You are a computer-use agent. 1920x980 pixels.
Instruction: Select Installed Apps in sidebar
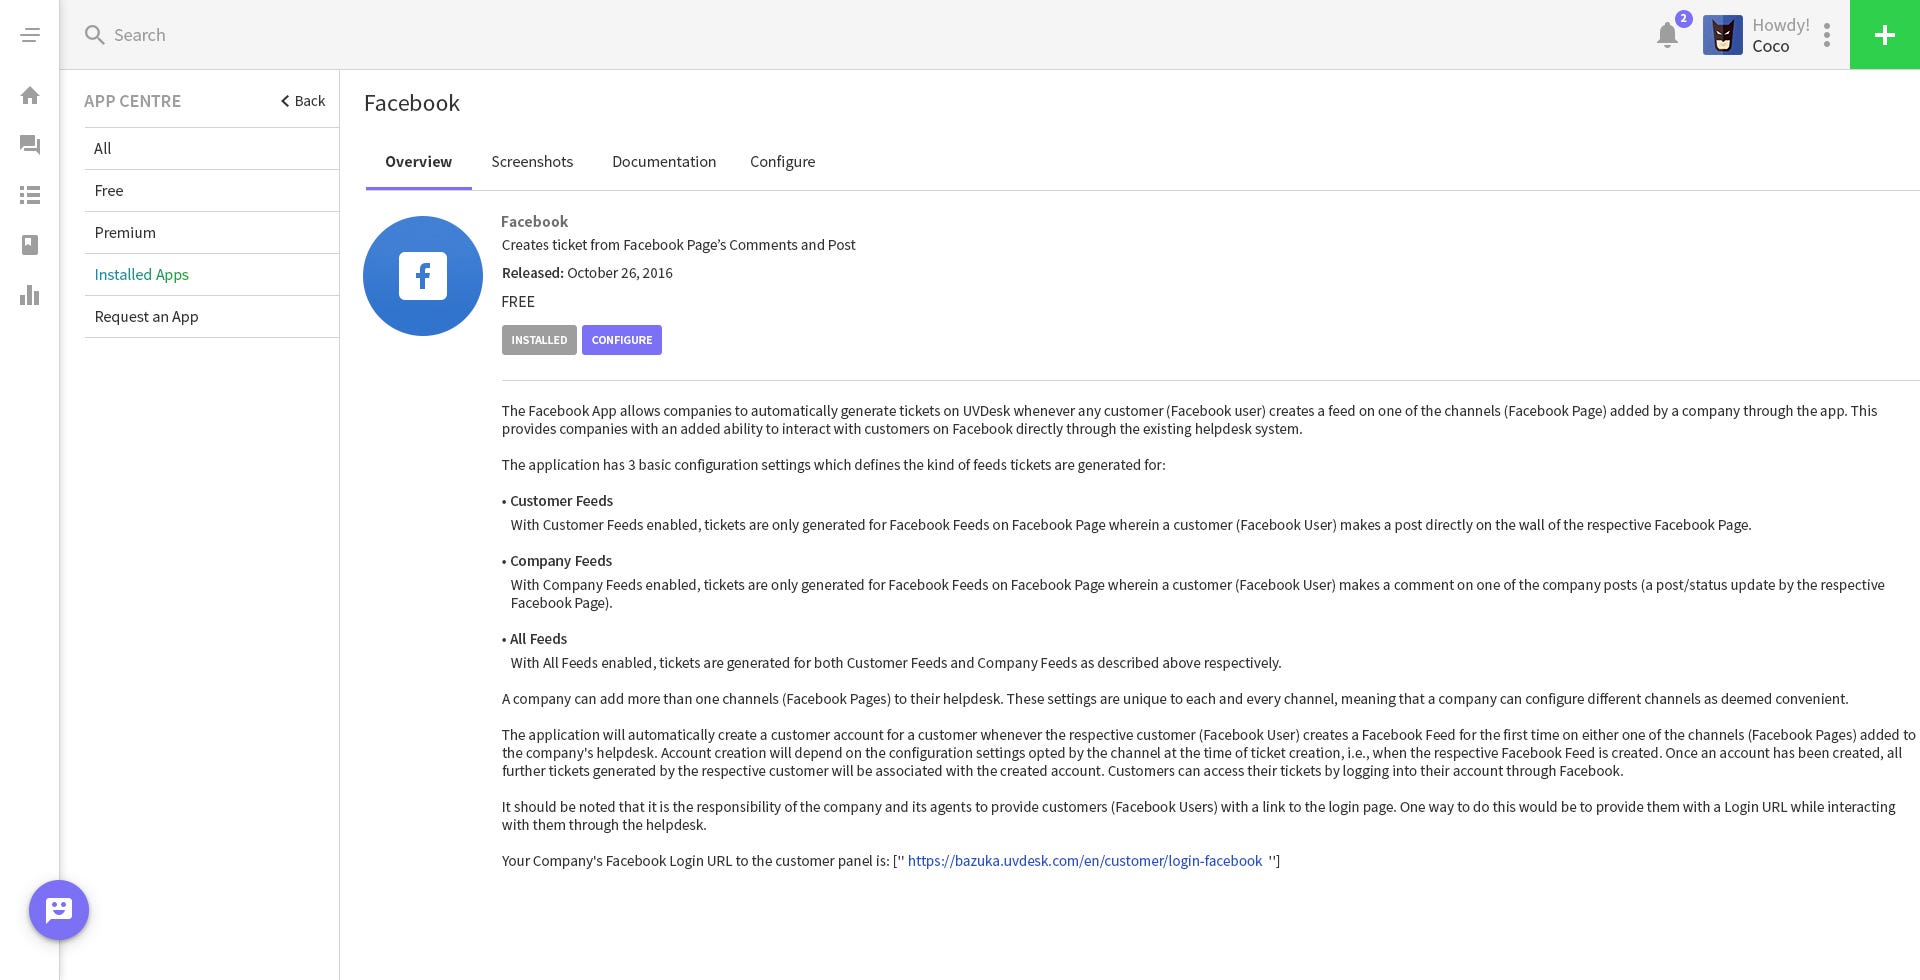coord(212,274)
